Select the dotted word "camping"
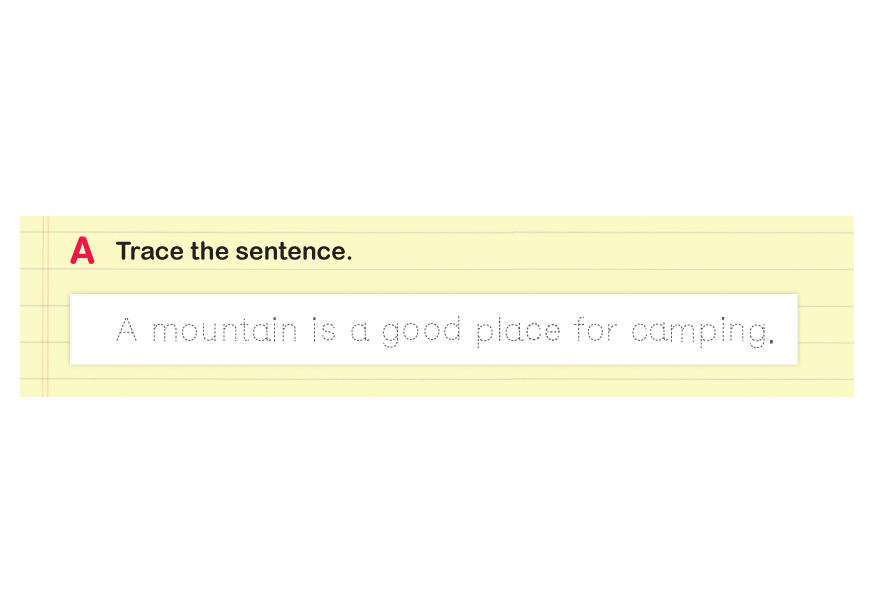Viewport: 873px width, 612px height. click(697, 332)
